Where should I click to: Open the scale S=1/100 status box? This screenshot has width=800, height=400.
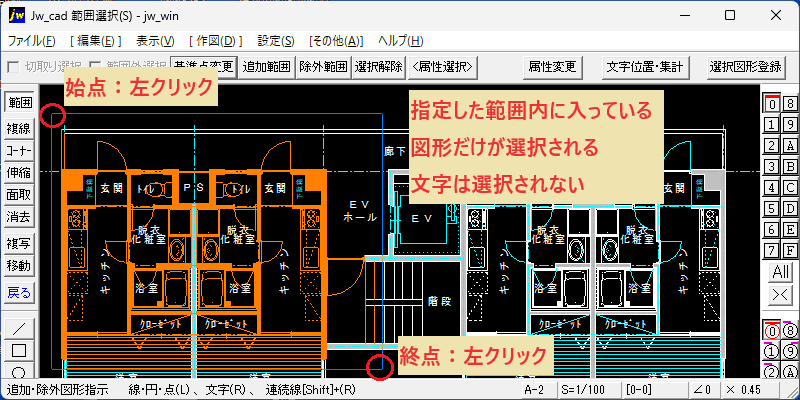coord(589,390)
